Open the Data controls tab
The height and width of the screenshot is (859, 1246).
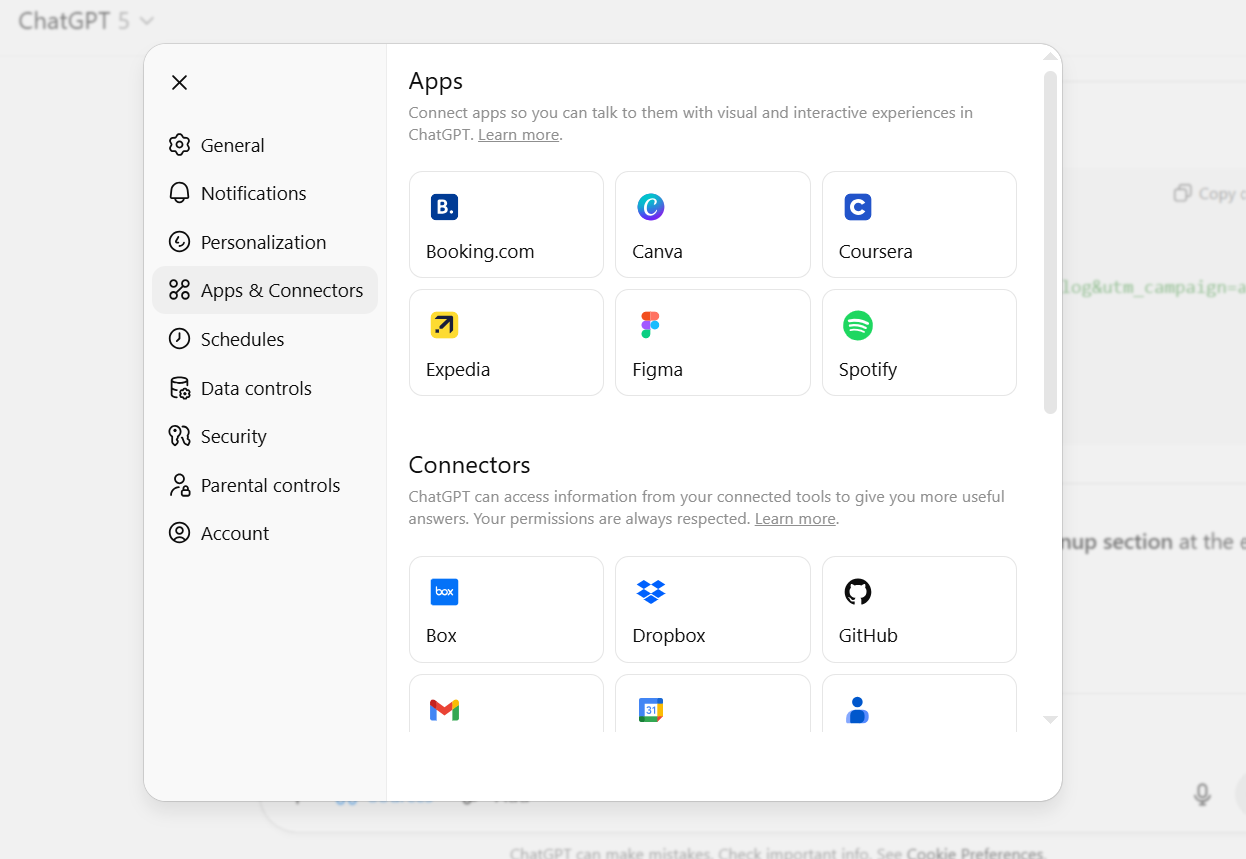(x=265, y=388)
